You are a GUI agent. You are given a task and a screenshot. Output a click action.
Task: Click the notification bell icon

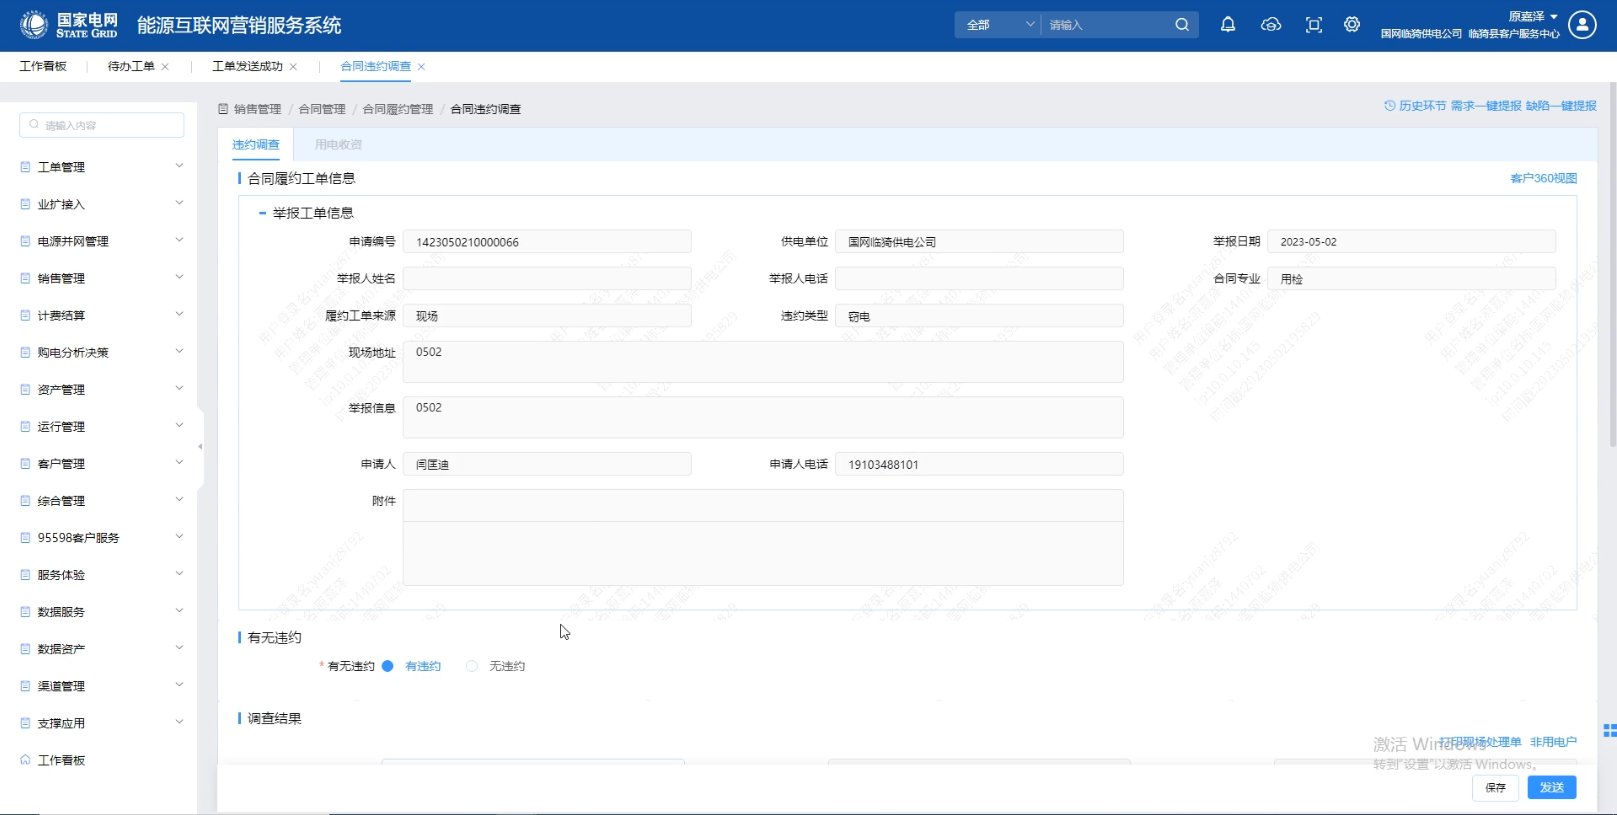1228,25
